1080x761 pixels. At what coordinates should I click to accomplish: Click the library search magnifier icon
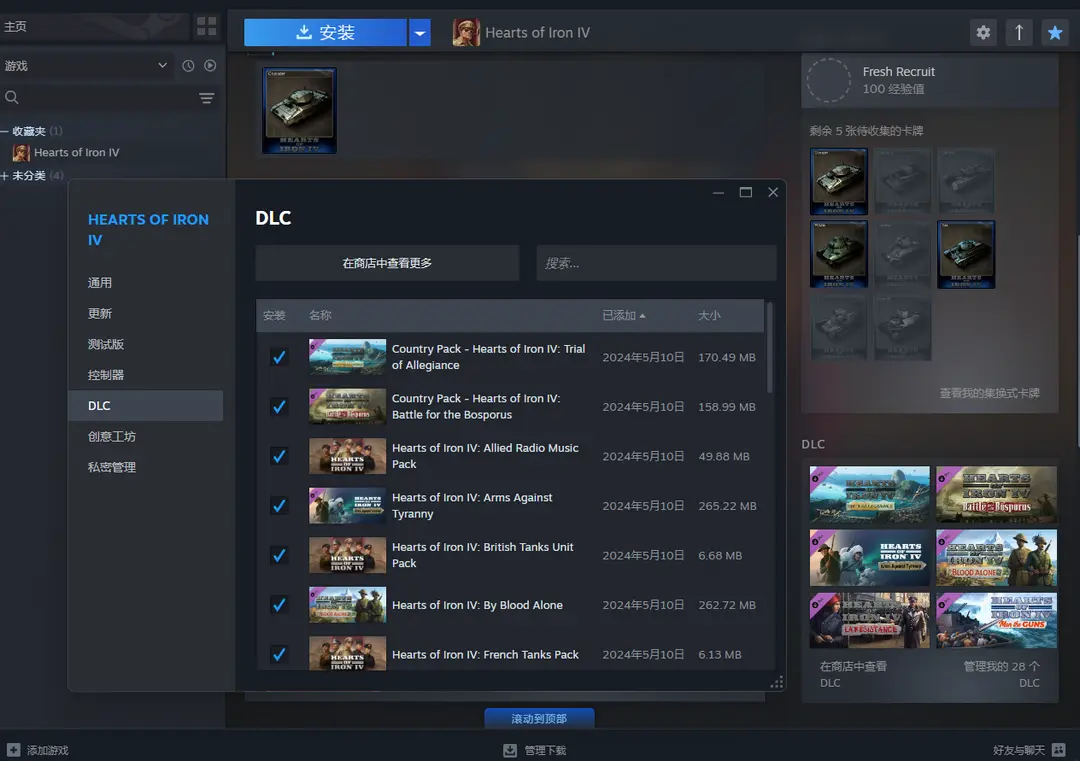point(12,98)
